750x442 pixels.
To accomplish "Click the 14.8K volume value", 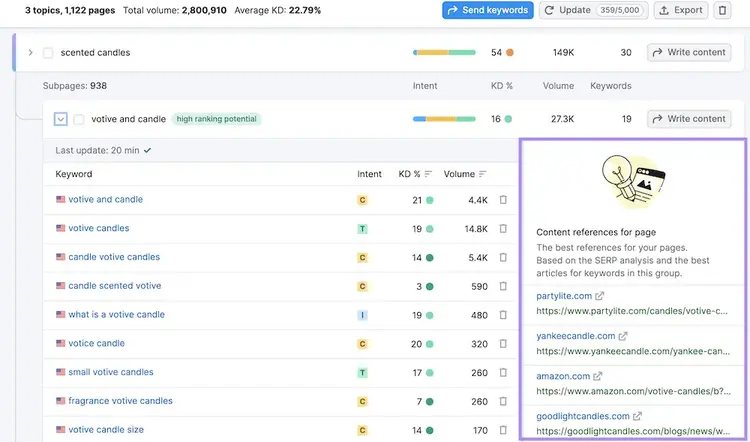I will pyautogui.click(x=476, y=229).
